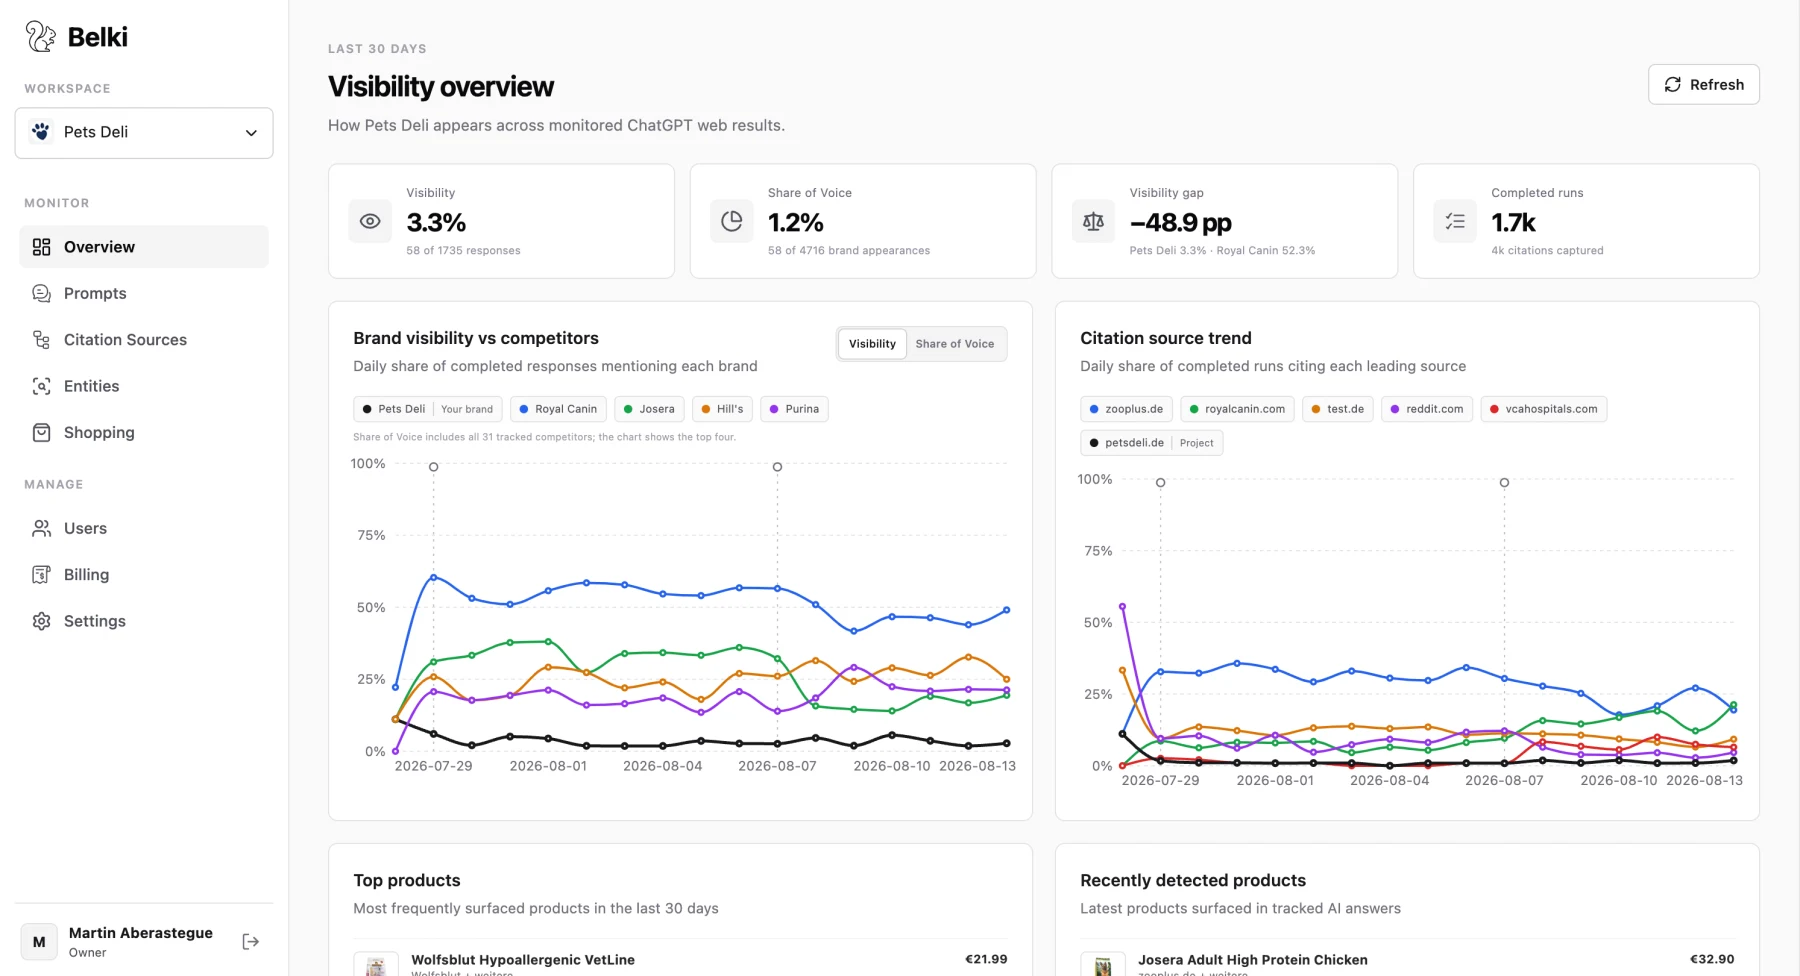Click the Belki squirrel logo icon
This screenshot has height=976, width=1800.
40,37
